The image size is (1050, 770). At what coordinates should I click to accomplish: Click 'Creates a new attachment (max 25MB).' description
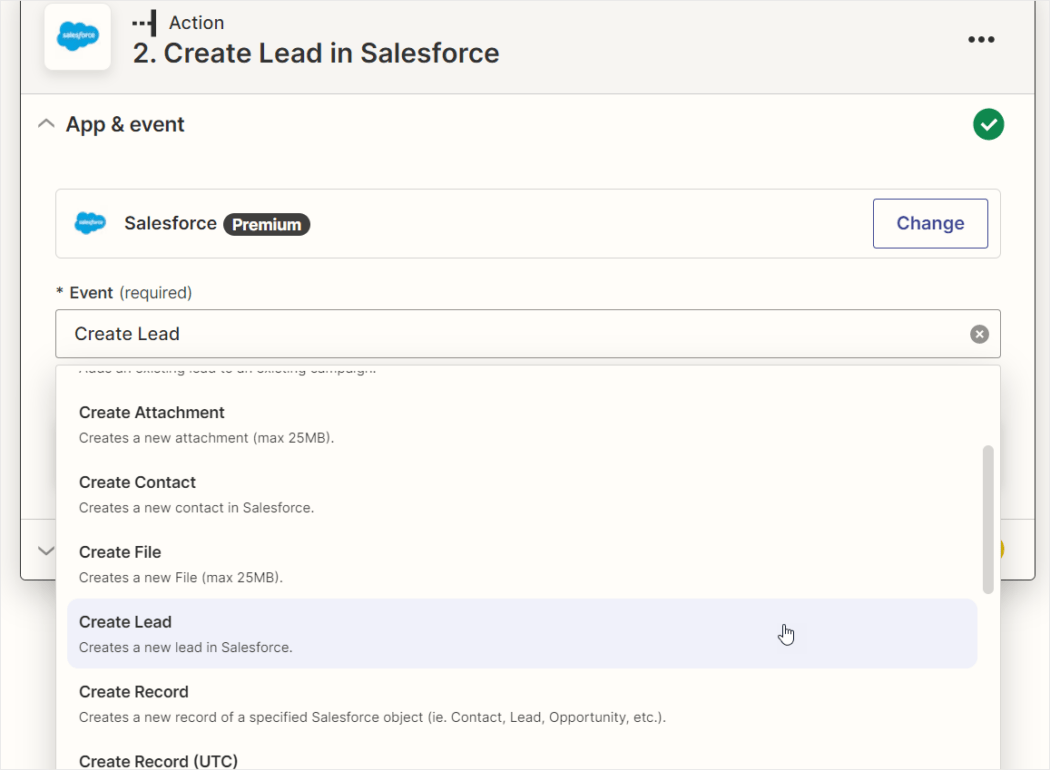coord(206,438)
